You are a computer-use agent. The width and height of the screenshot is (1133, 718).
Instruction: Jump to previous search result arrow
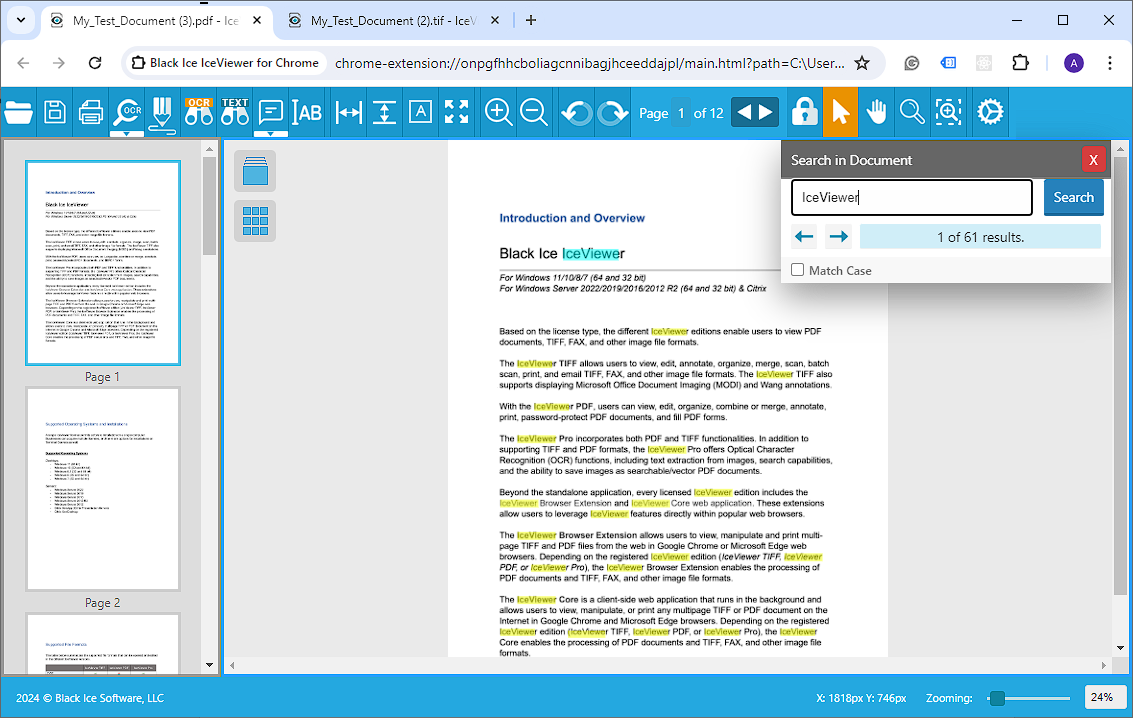(x=804, y=237)
